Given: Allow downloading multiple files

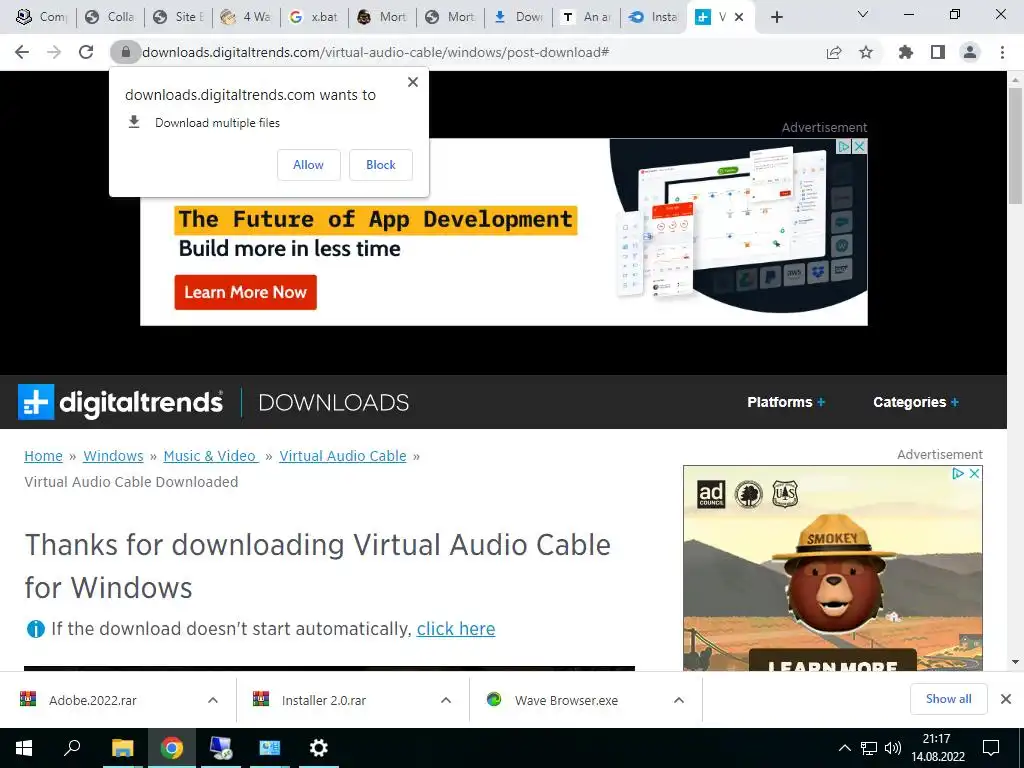Looking at the screenshot, I should point(308,165).
